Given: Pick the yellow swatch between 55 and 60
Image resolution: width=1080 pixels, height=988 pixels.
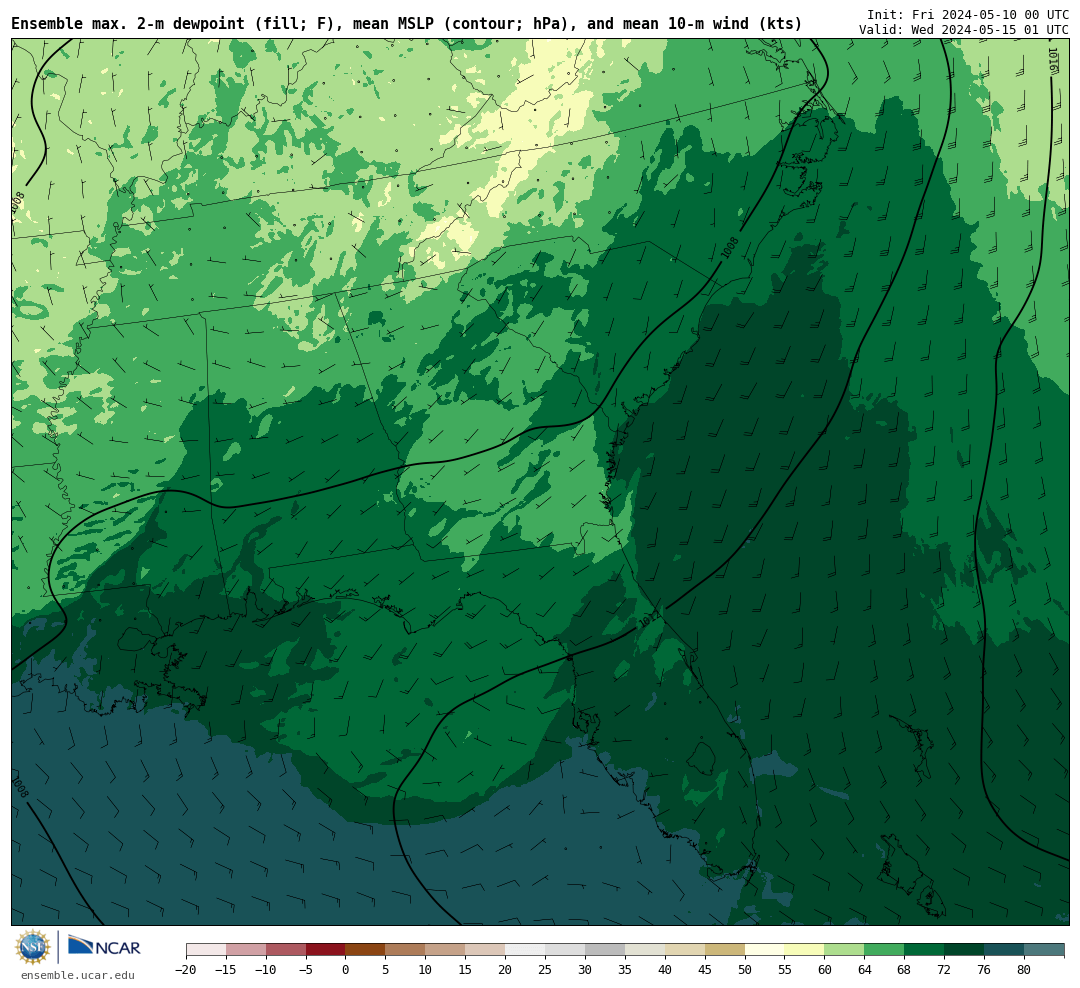Looking at the screenshot, I should [804, 950].
